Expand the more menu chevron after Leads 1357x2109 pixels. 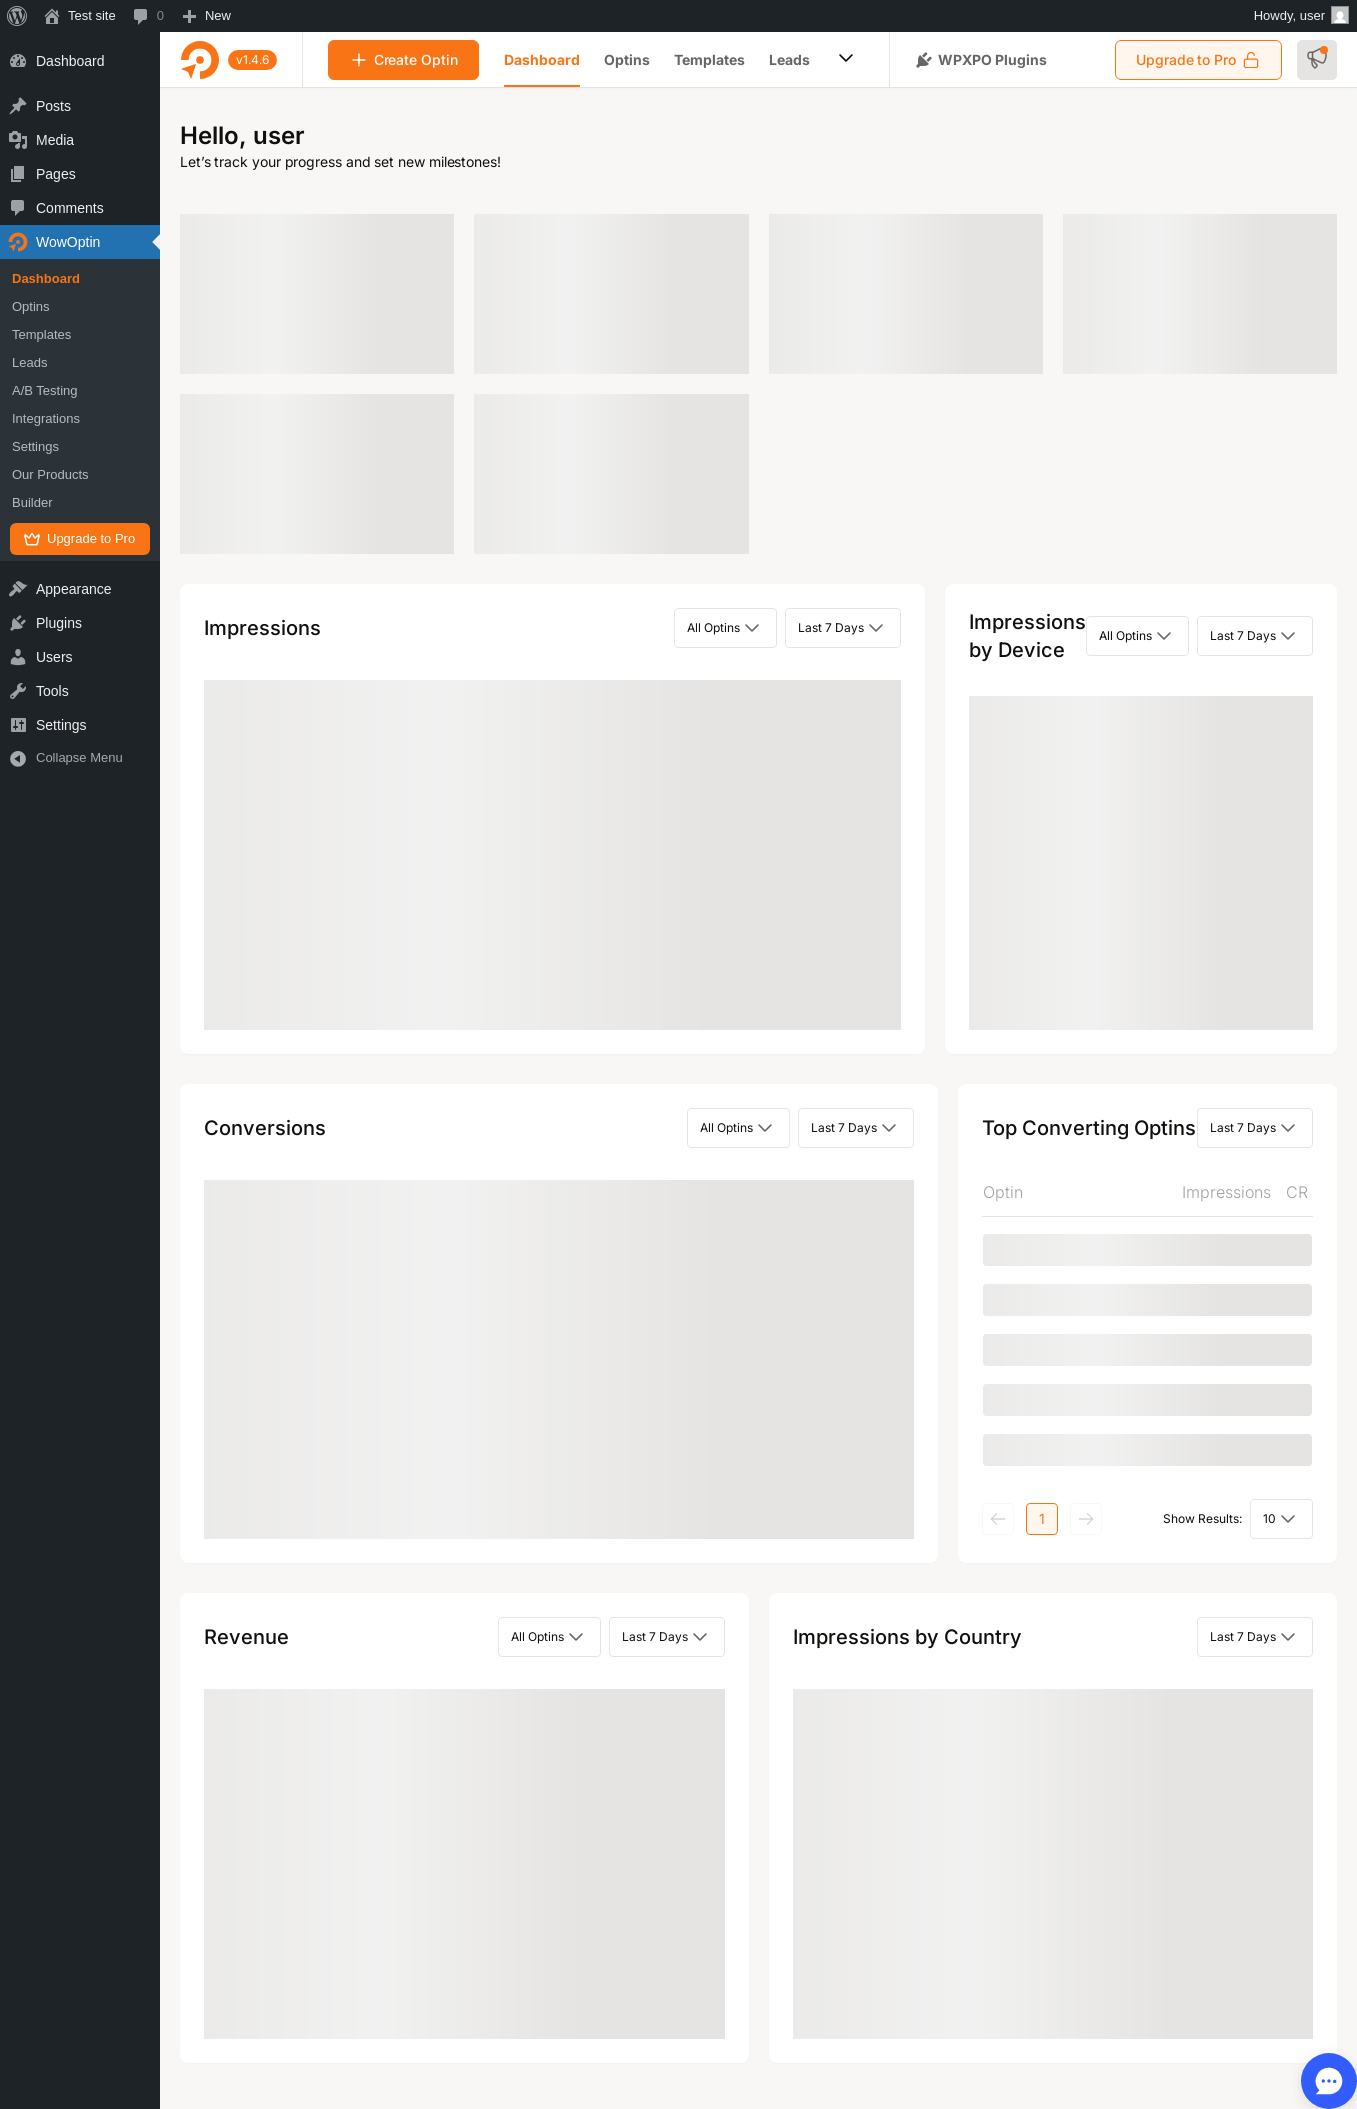846,58
